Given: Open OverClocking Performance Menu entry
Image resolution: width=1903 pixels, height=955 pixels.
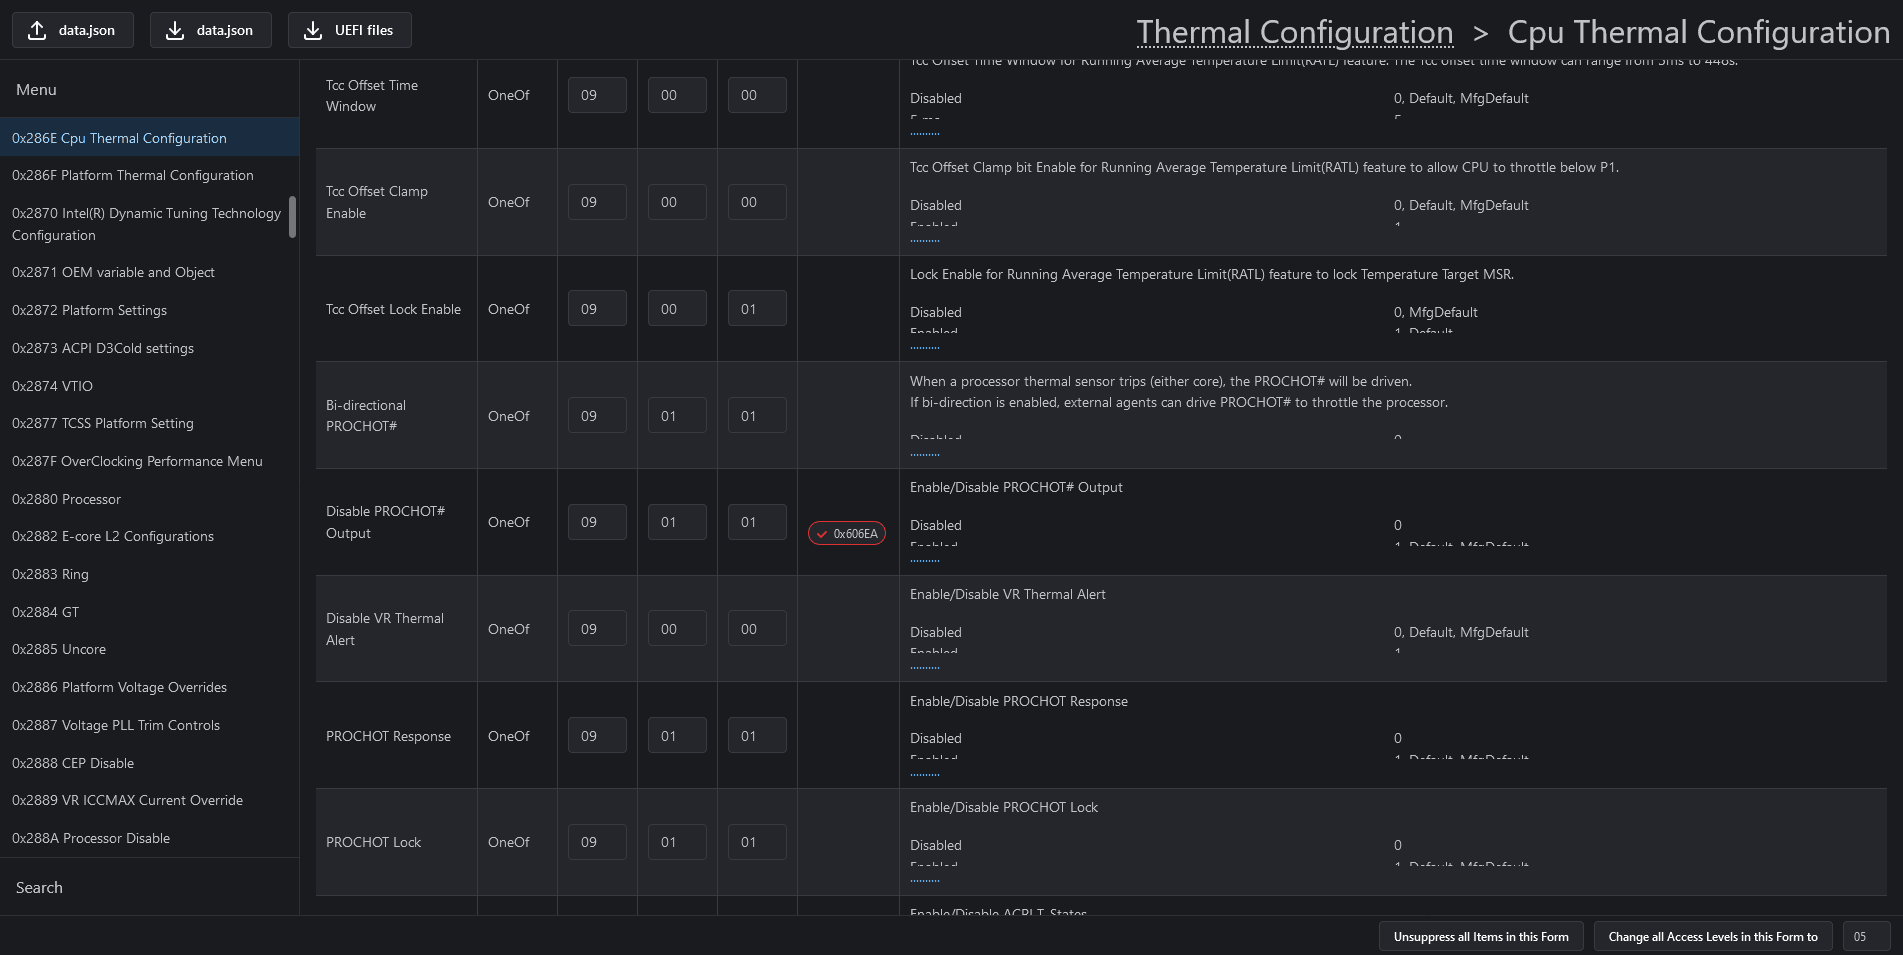Looking at the screenshot, I should point(137,461).
